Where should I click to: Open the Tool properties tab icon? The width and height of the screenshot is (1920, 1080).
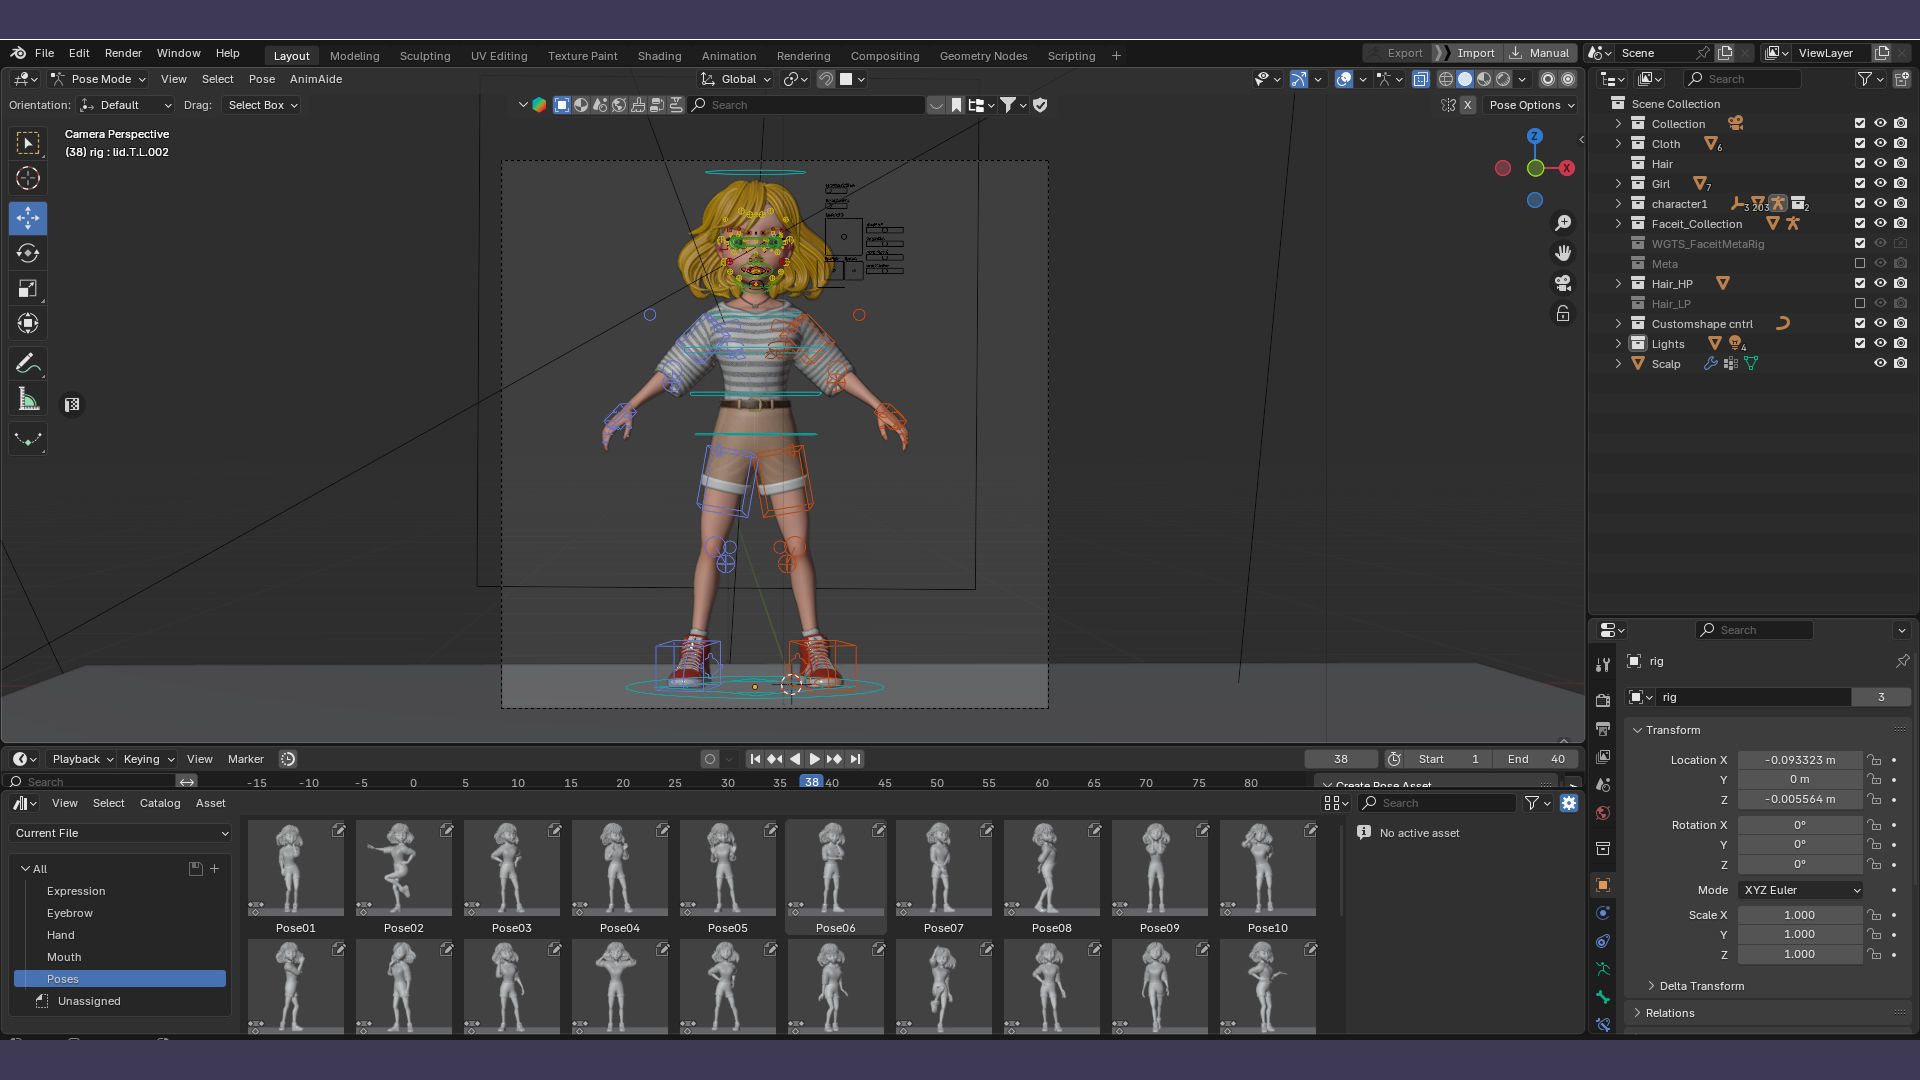(1603, 664)
